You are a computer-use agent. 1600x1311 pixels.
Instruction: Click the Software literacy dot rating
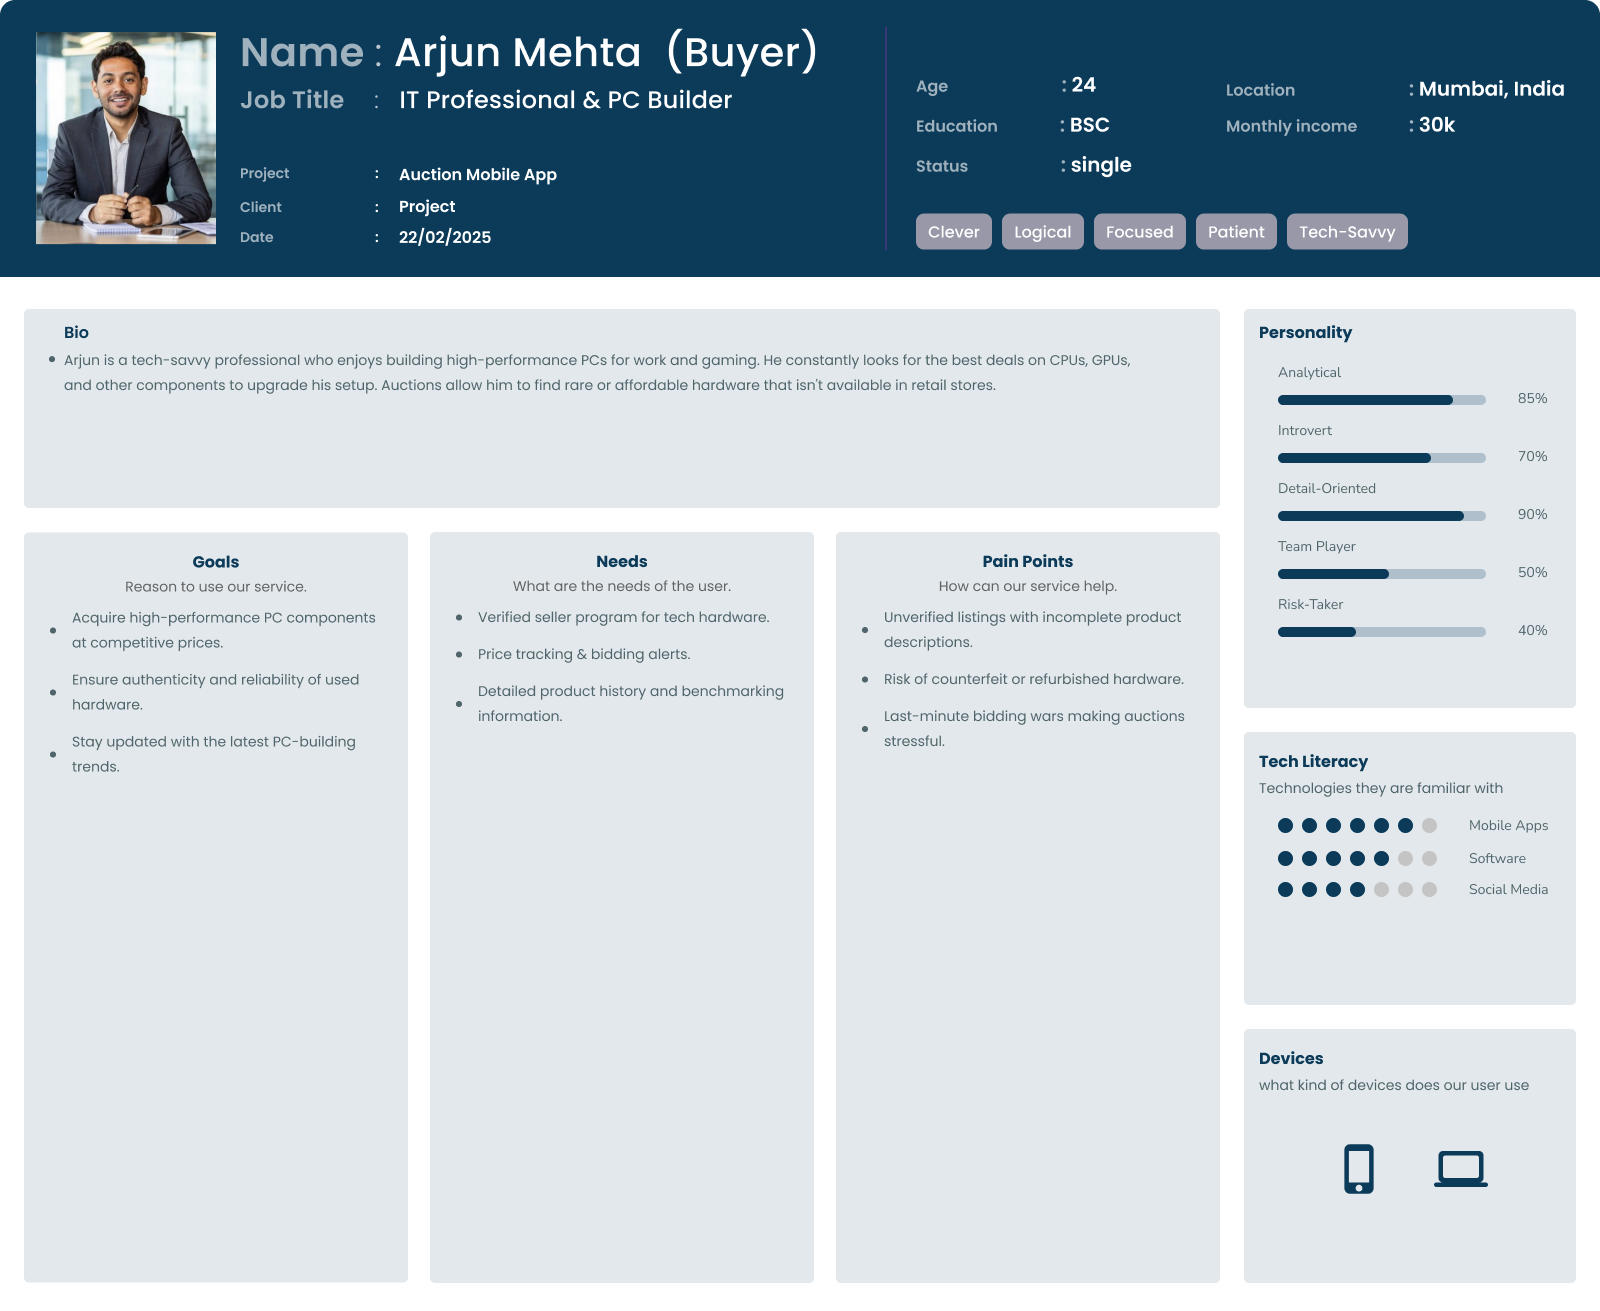pyautogui.click(x=1357, y=858)
